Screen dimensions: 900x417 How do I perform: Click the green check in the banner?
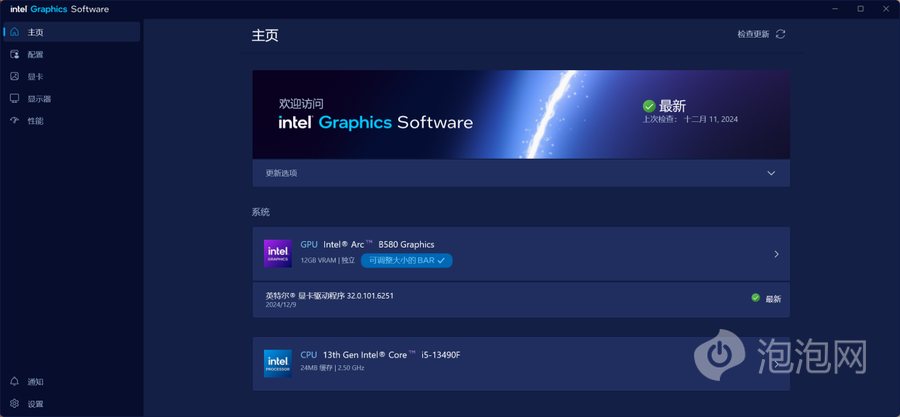click(x=649, y=106)
